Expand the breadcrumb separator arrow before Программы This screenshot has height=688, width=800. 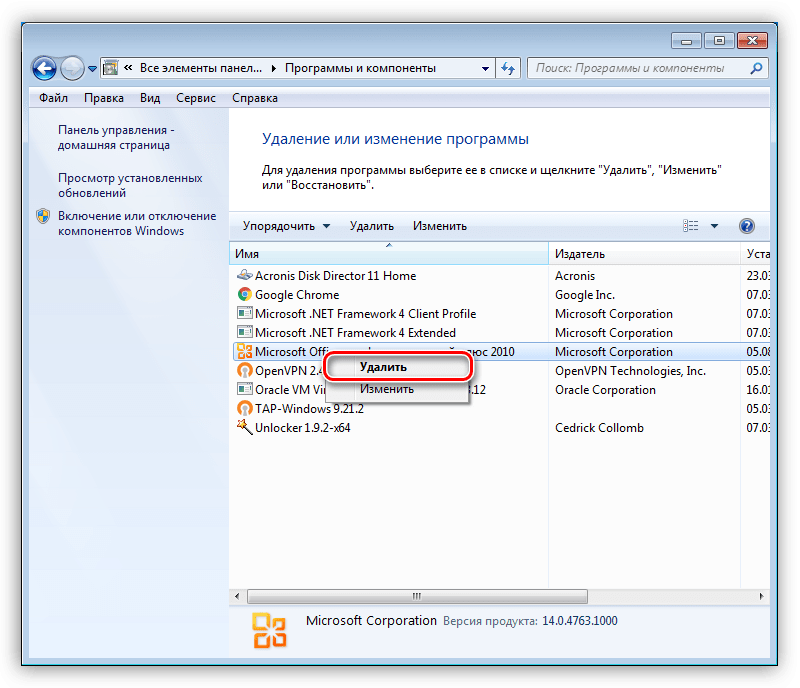(273, 68)
